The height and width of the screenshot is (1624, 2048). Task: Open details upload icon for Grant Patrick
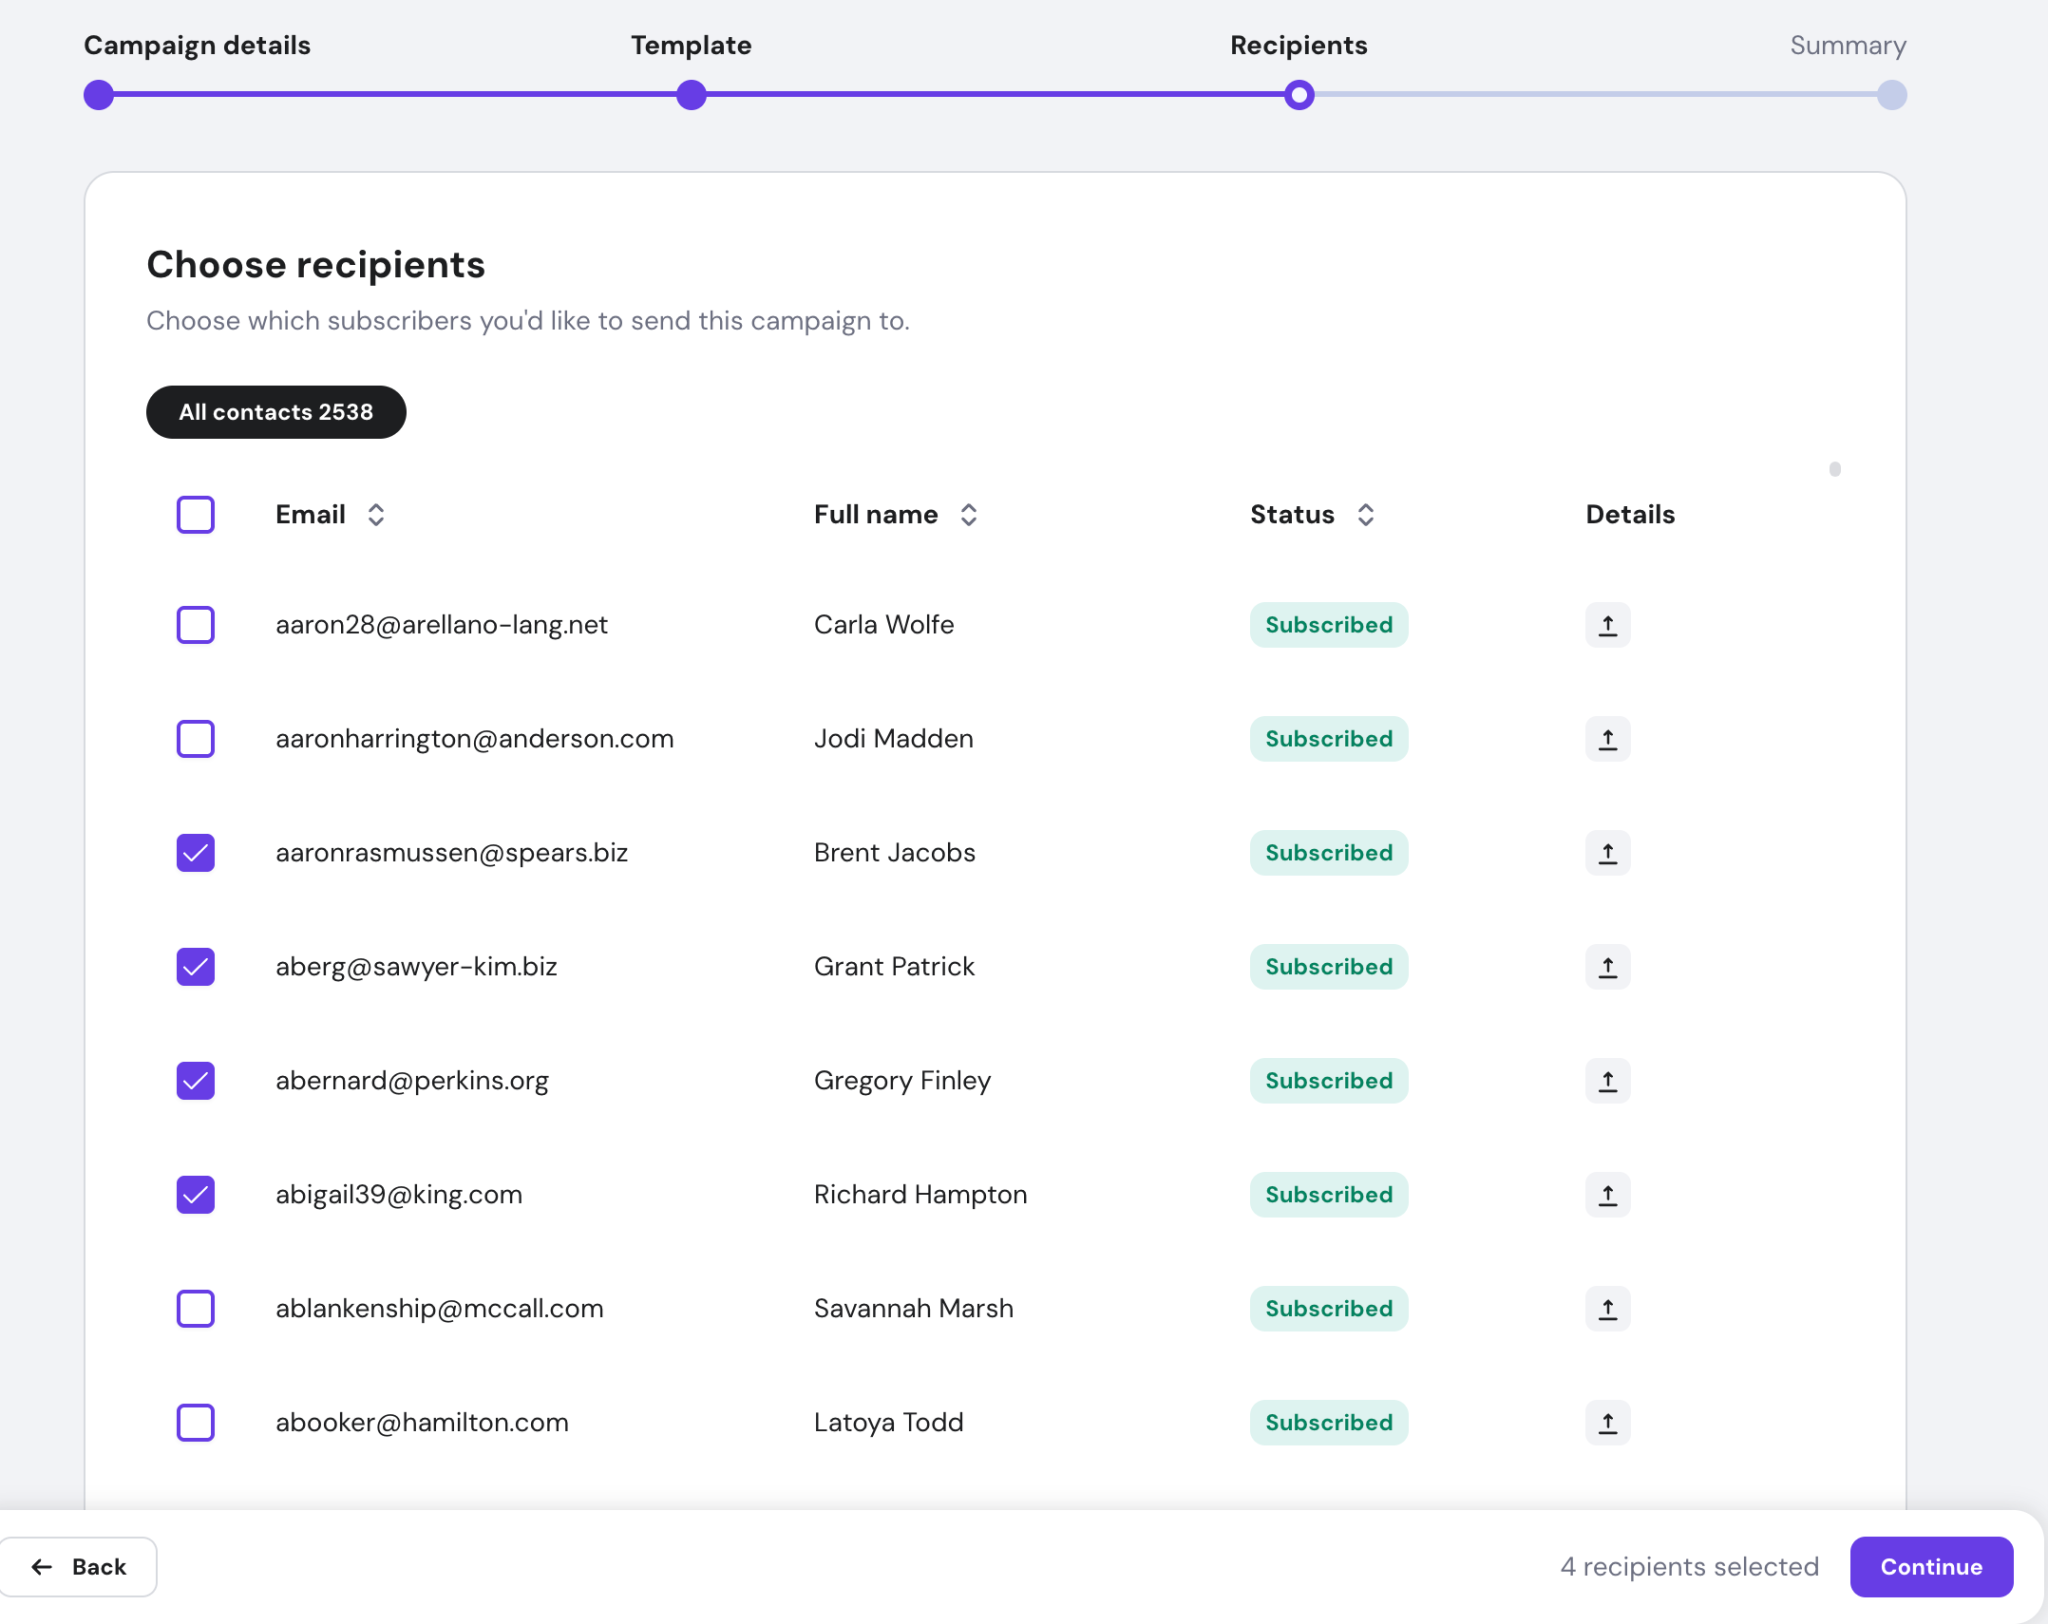click(1607, 966)
